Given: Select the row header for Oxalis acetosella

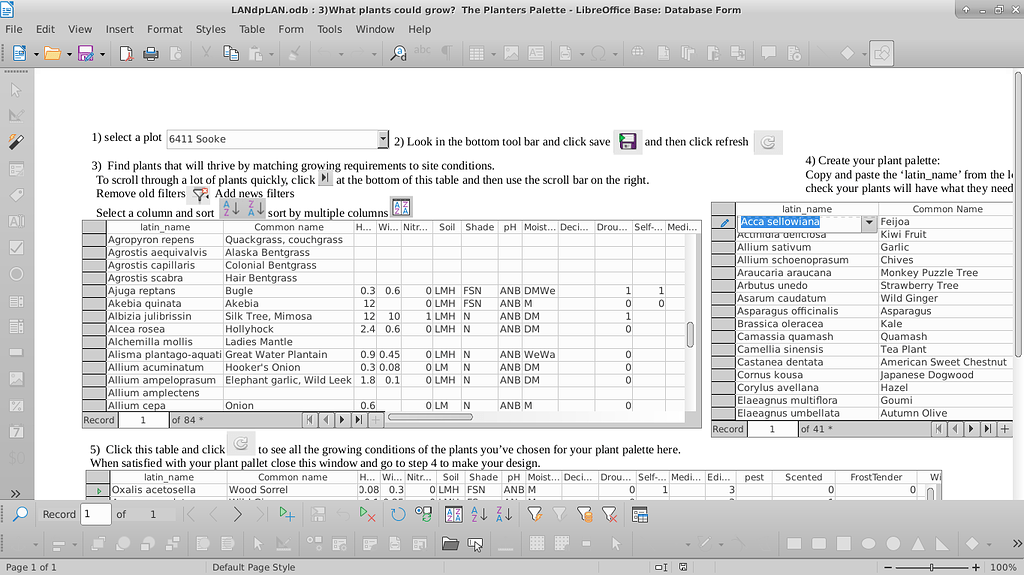Looking at the screenshot, I should point(98,490).
